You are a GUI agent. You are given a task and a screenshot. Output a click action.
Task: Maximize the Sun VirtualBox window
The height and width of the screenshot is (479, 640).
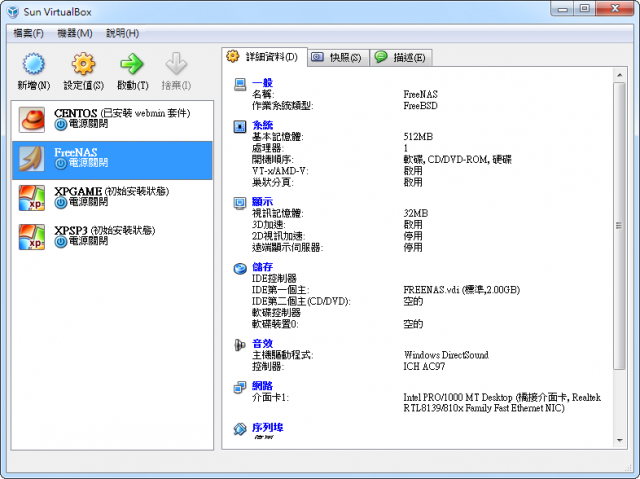point(584,9)
